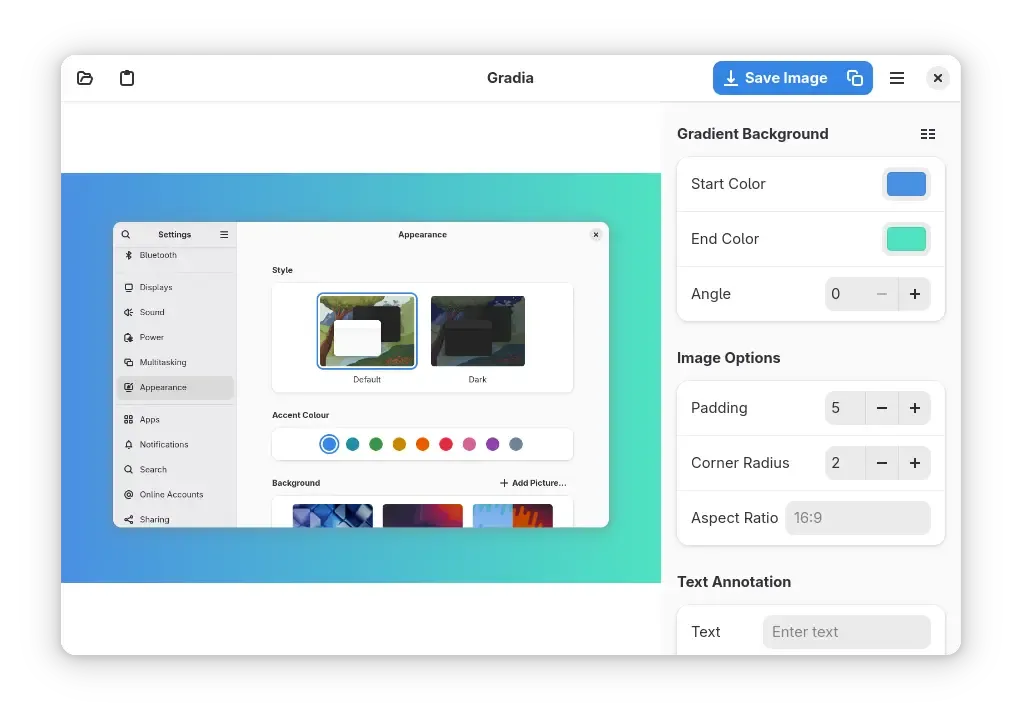The height and width of the screenshot is (722, 1022).
Task: Click the screenshot preview image
Action: click(x=360, y=377)
